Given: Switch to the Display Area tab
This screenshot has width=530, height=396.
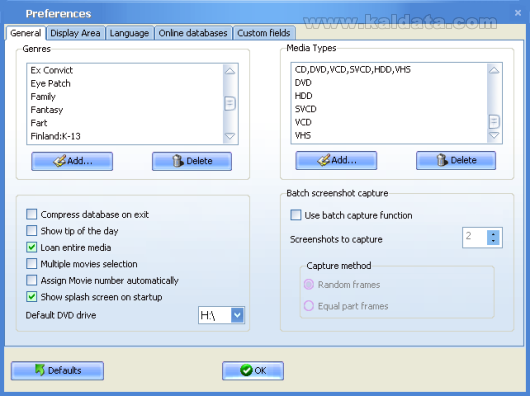Looking at the screenshot, I should 75,33.
